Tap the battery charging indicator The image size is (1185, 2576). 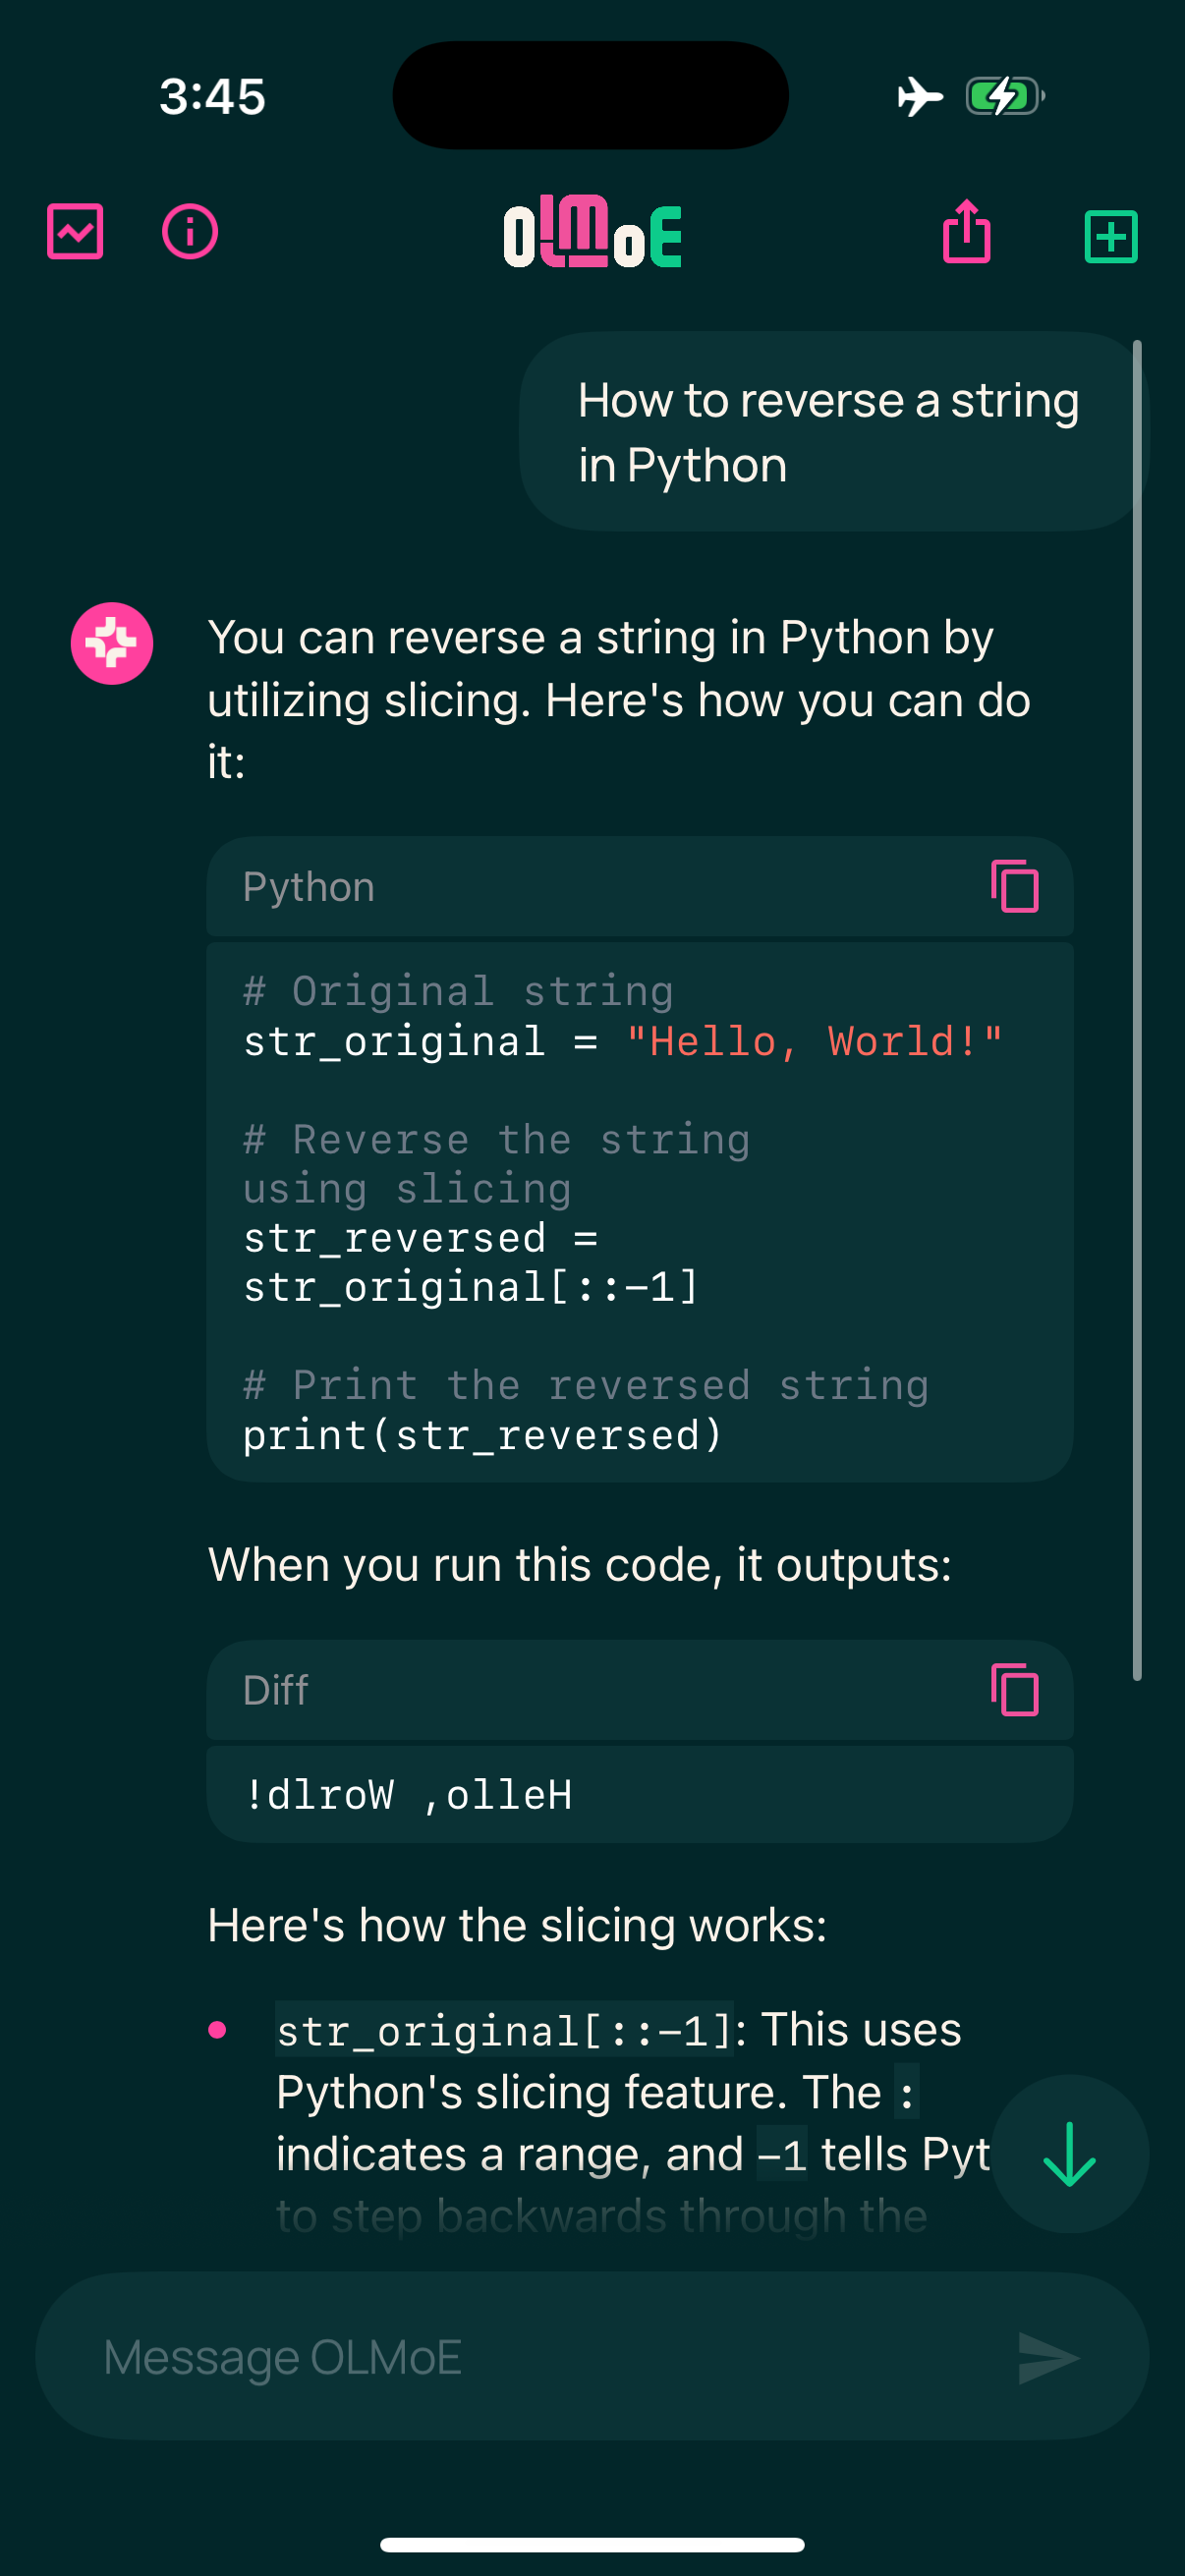(x=1005, y=97)
